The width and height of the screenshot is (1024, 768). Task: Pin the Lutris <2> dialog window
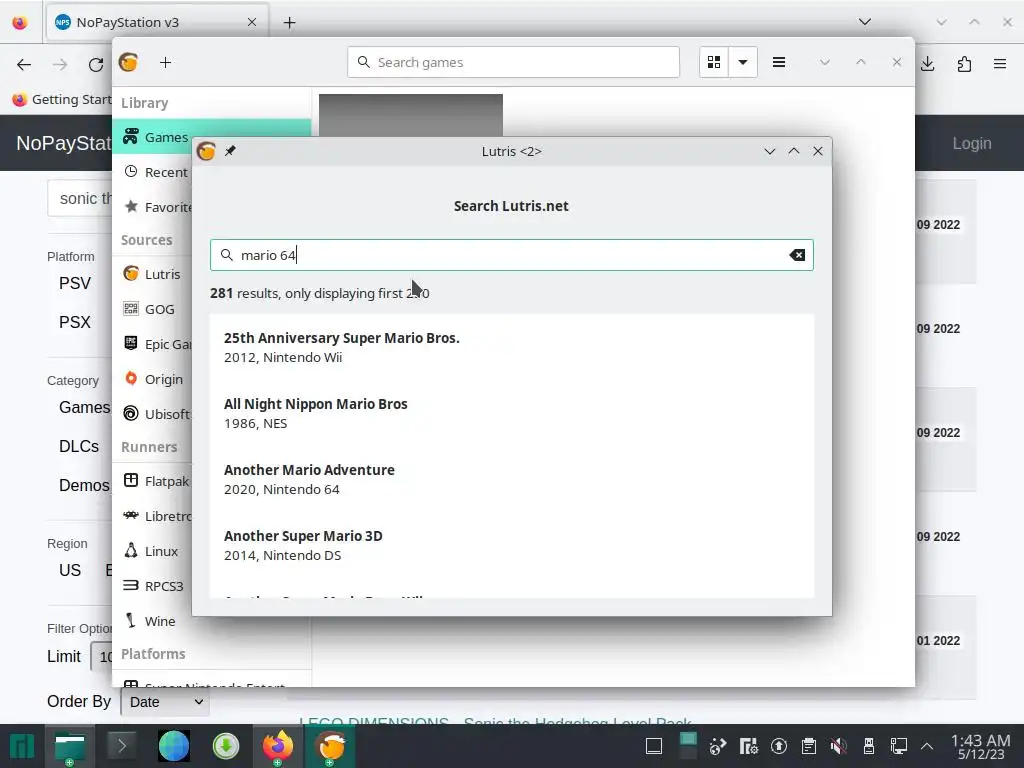[x=230, y=152]
